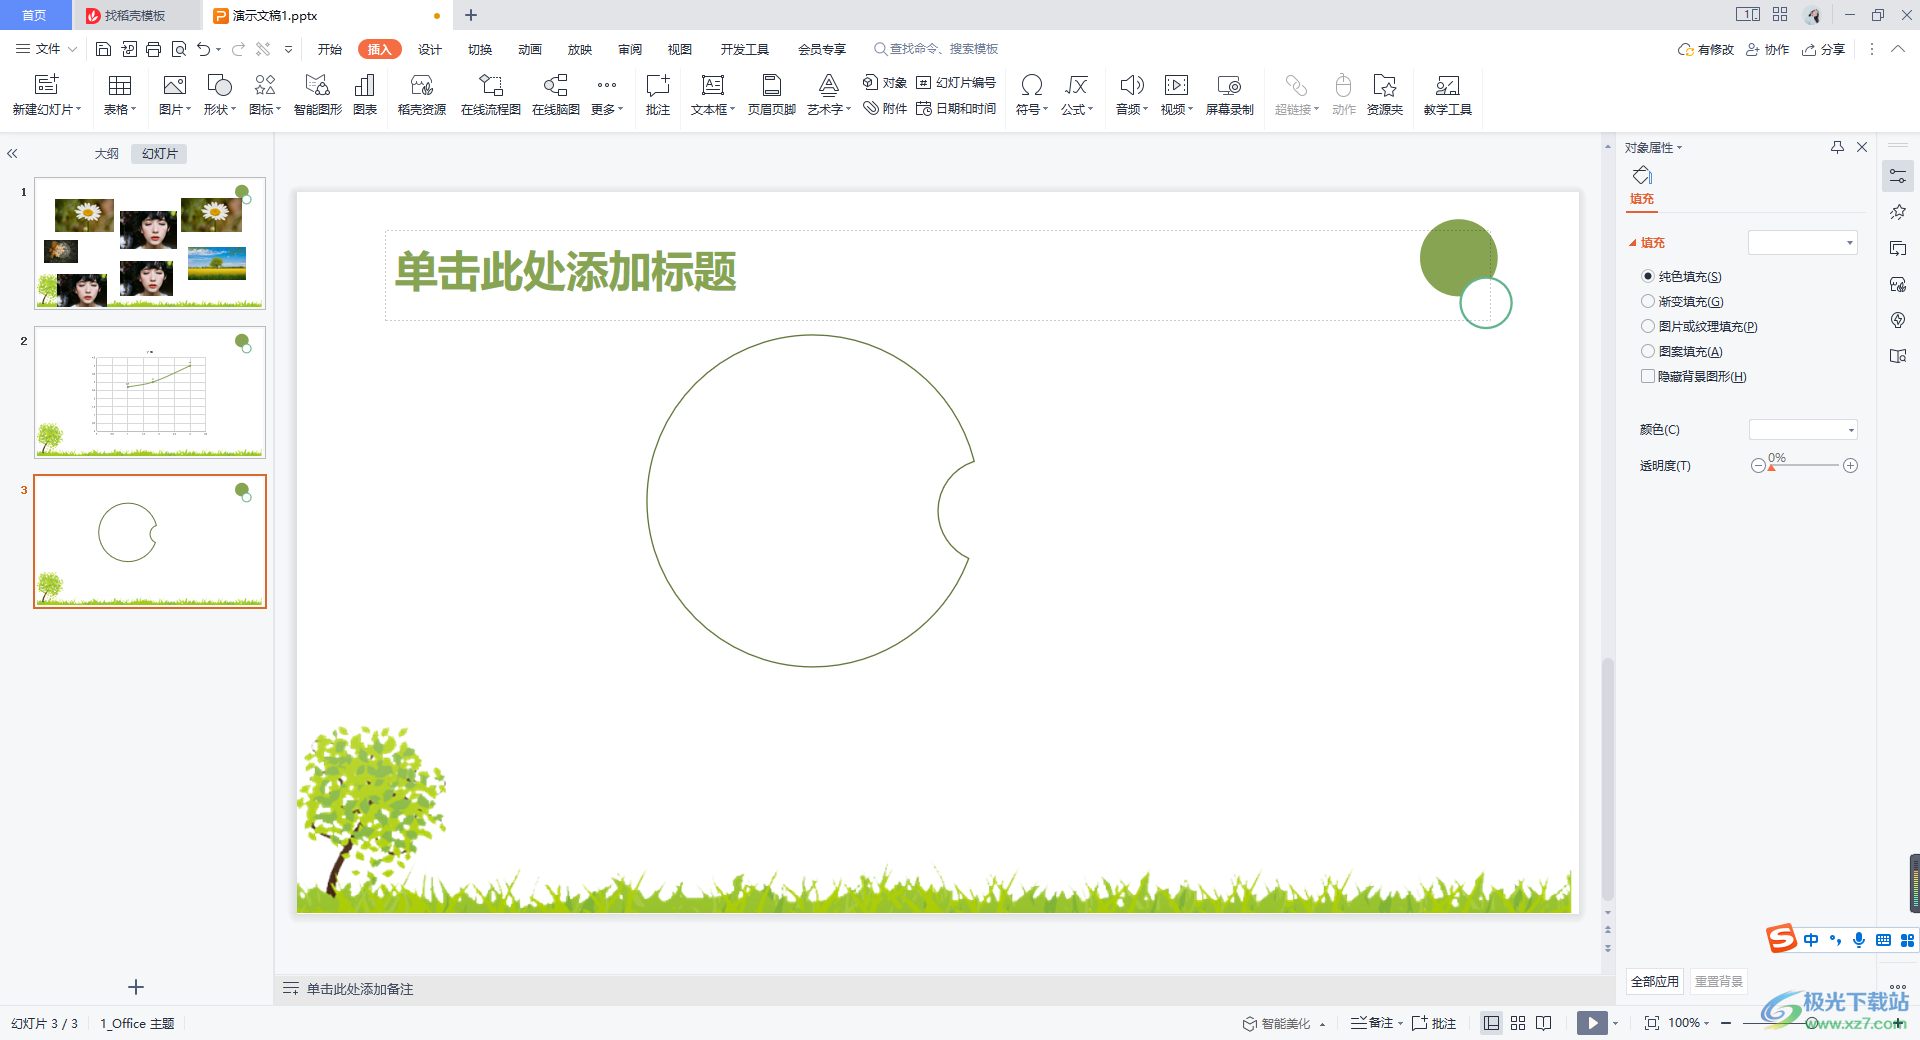Insert an 对象 object
This screenshot has width=1920, height=1040.
point(885,83)
